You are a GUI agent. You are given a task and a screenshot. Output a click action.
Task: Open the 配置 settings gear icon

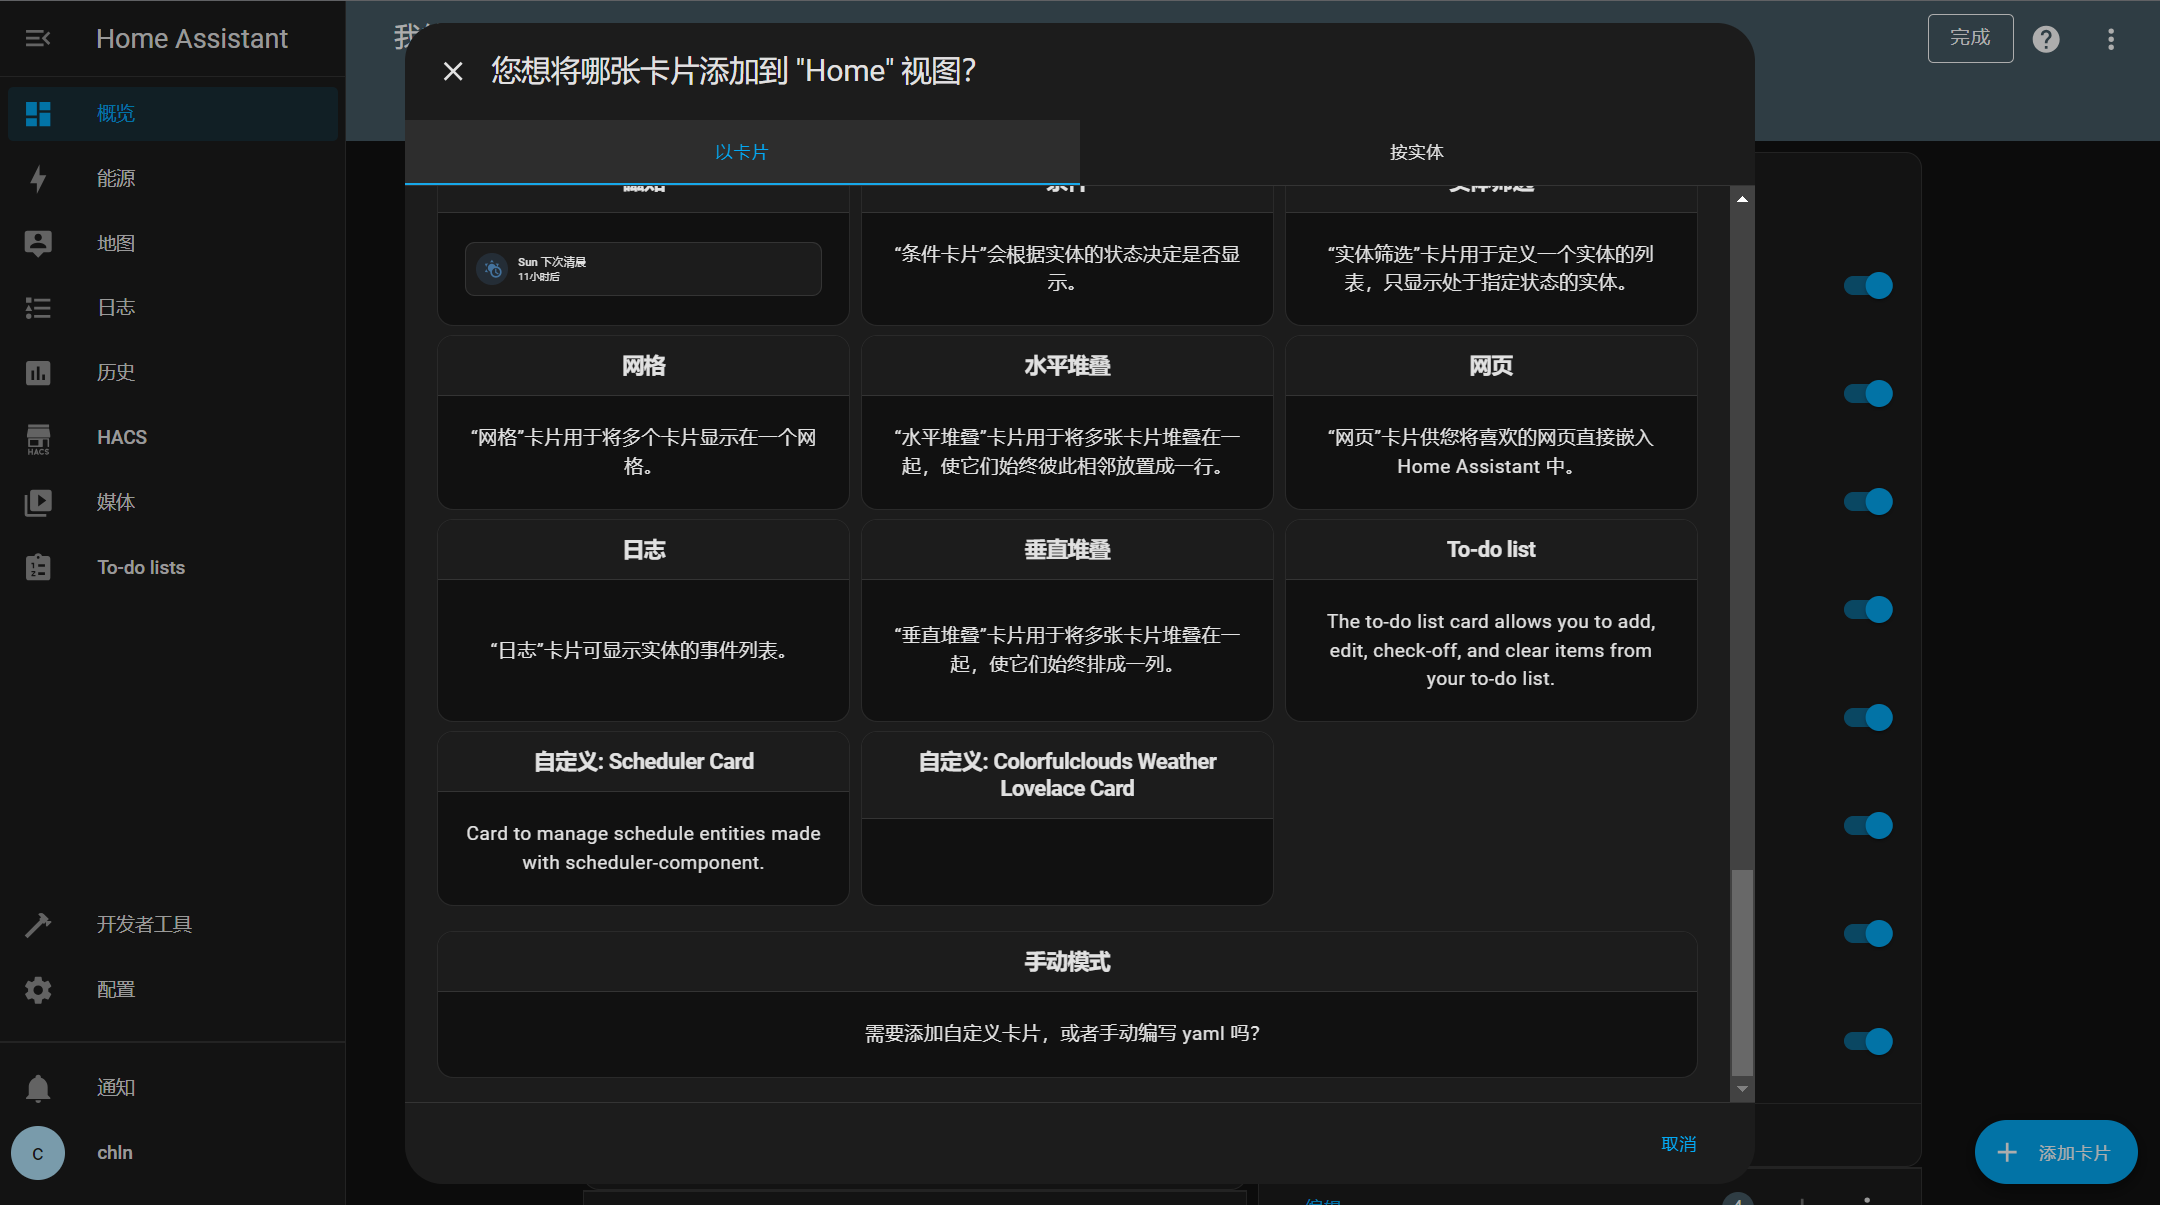(x=38, y=990)
